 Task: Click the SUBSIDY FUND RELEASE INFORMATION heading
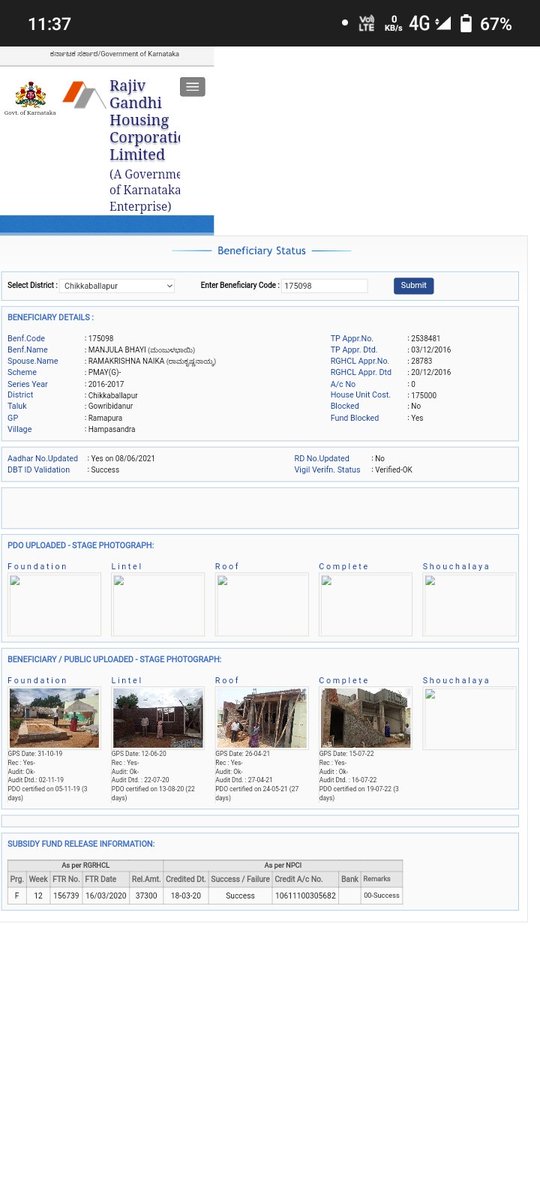pyautogui.click(x=81, y=844)
